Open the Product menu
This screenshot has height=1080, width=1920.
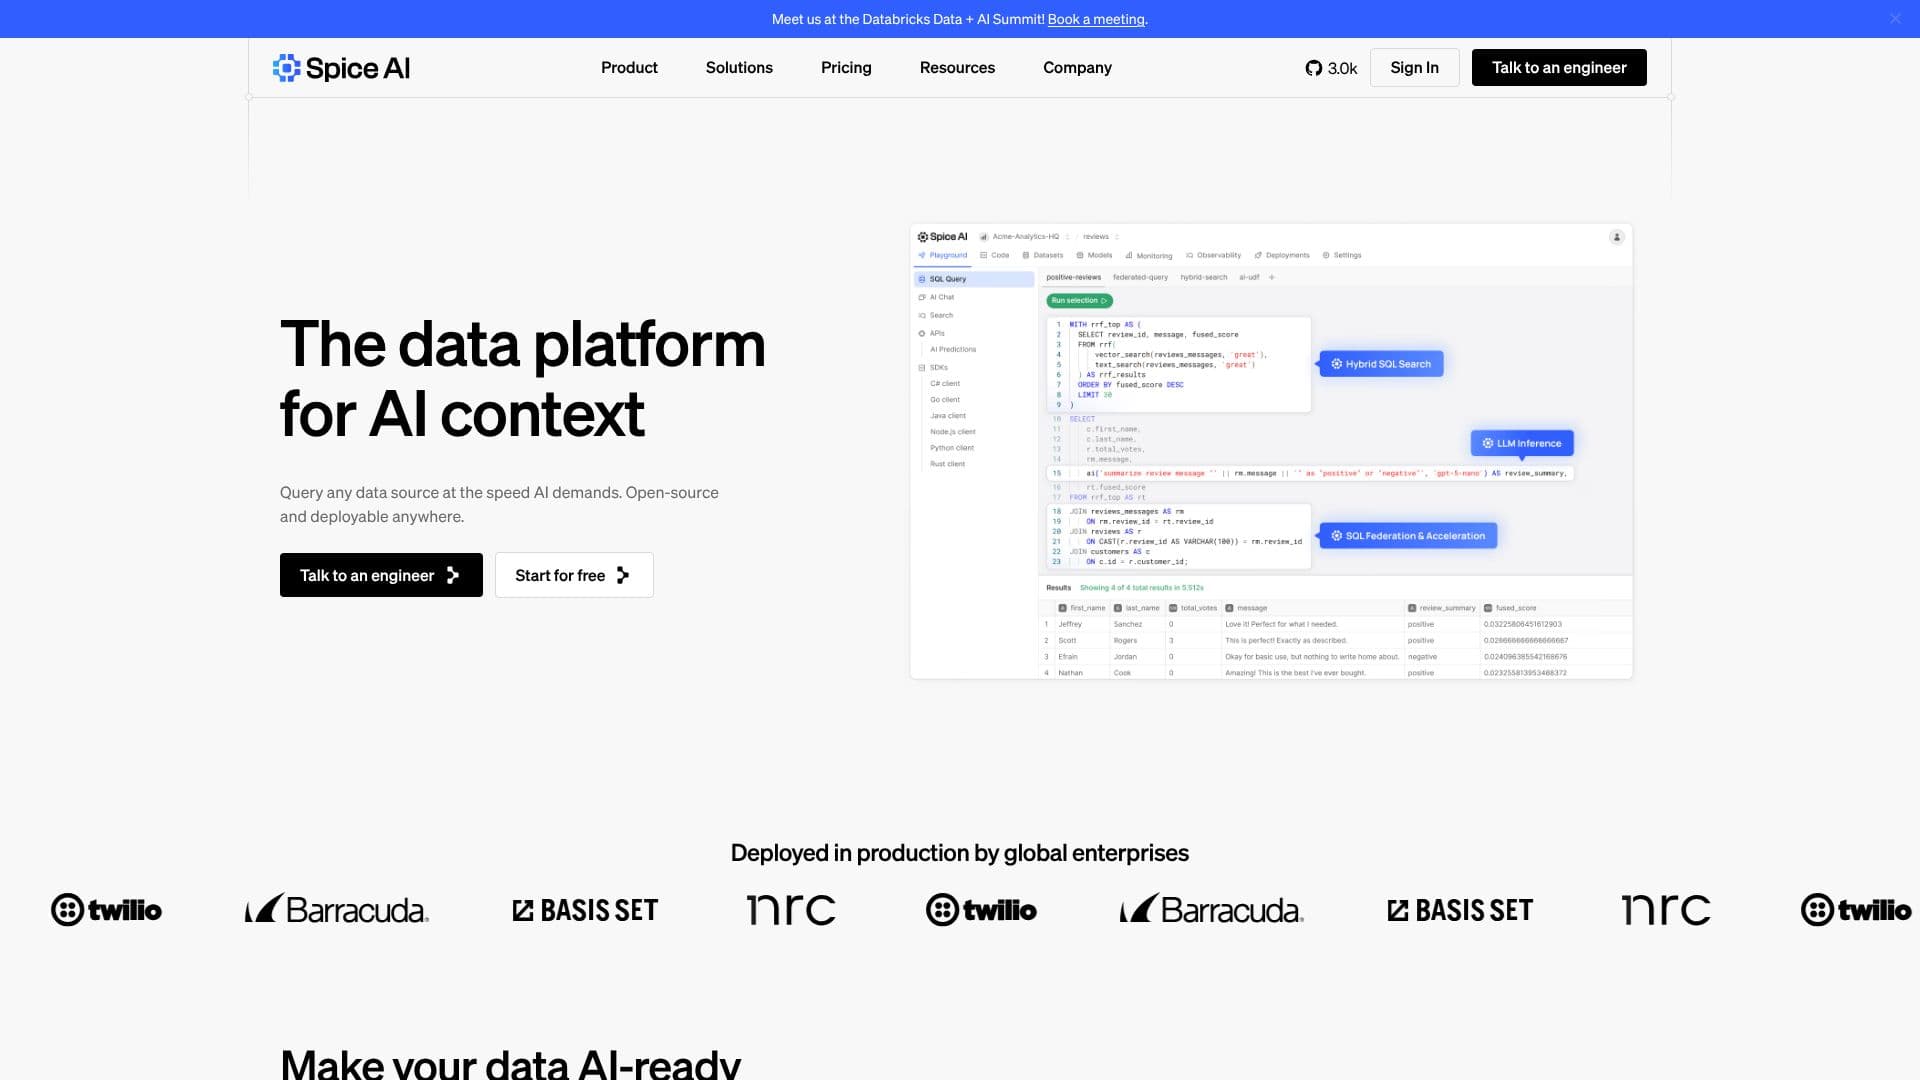click(629, 68)
